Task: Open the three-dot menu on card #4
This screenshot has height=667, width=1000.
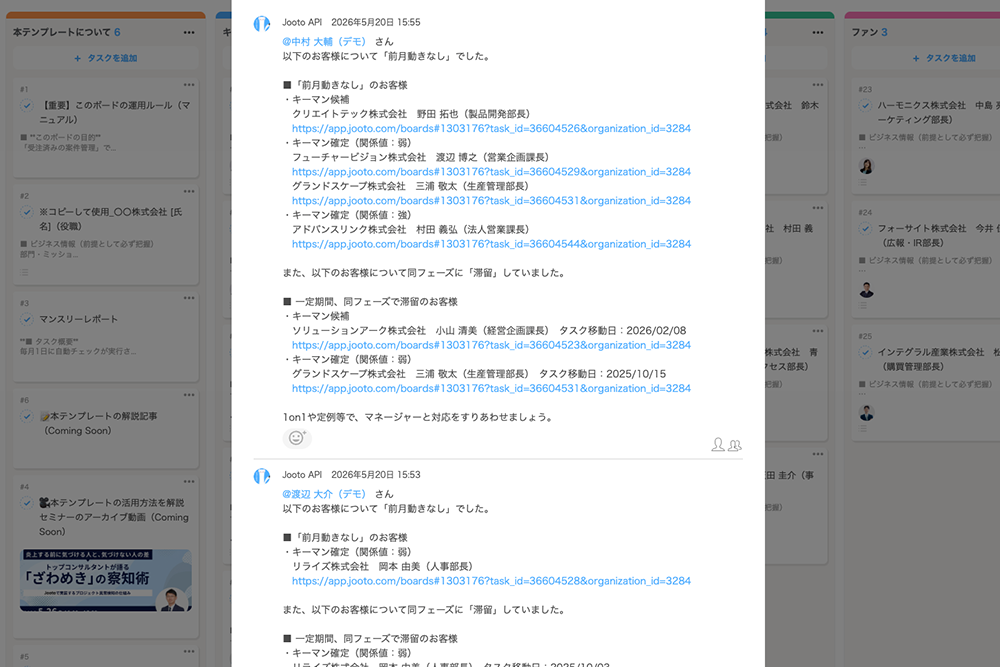Action: [x=189, y=481]
